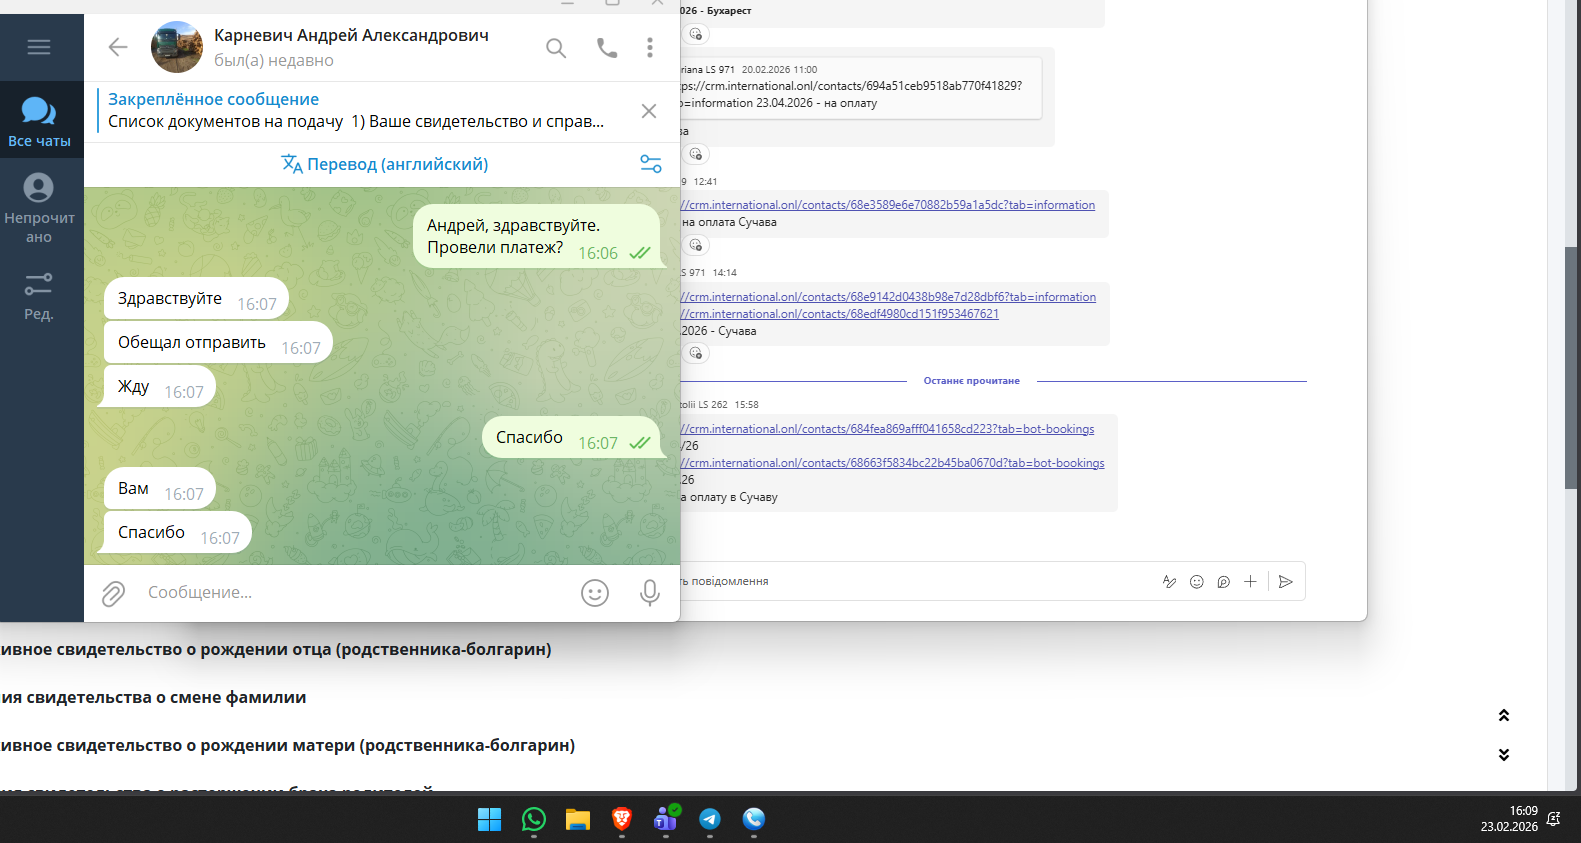This screenshot has height=843, width=1581.
Task: Click the double-chevron up arrow
Action: [x=1503, y=715]
